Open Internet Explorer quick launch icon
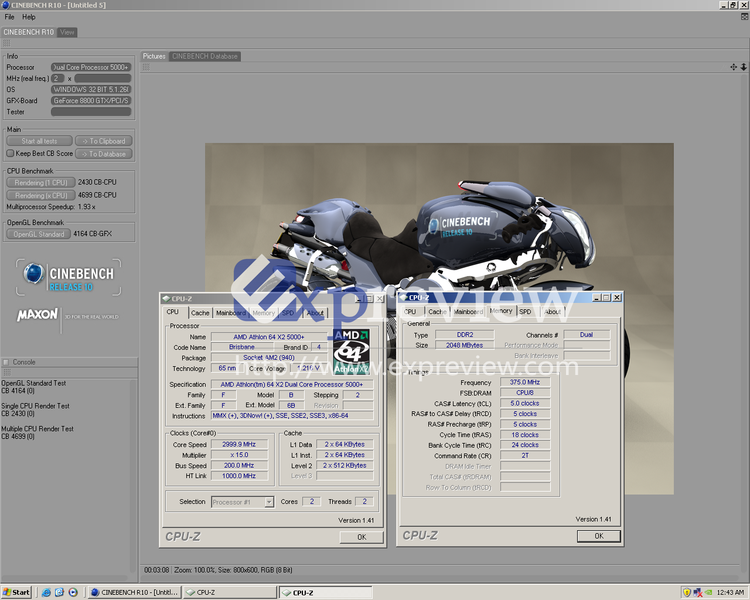This screenshot has height=600, width=750. point(46,592)
